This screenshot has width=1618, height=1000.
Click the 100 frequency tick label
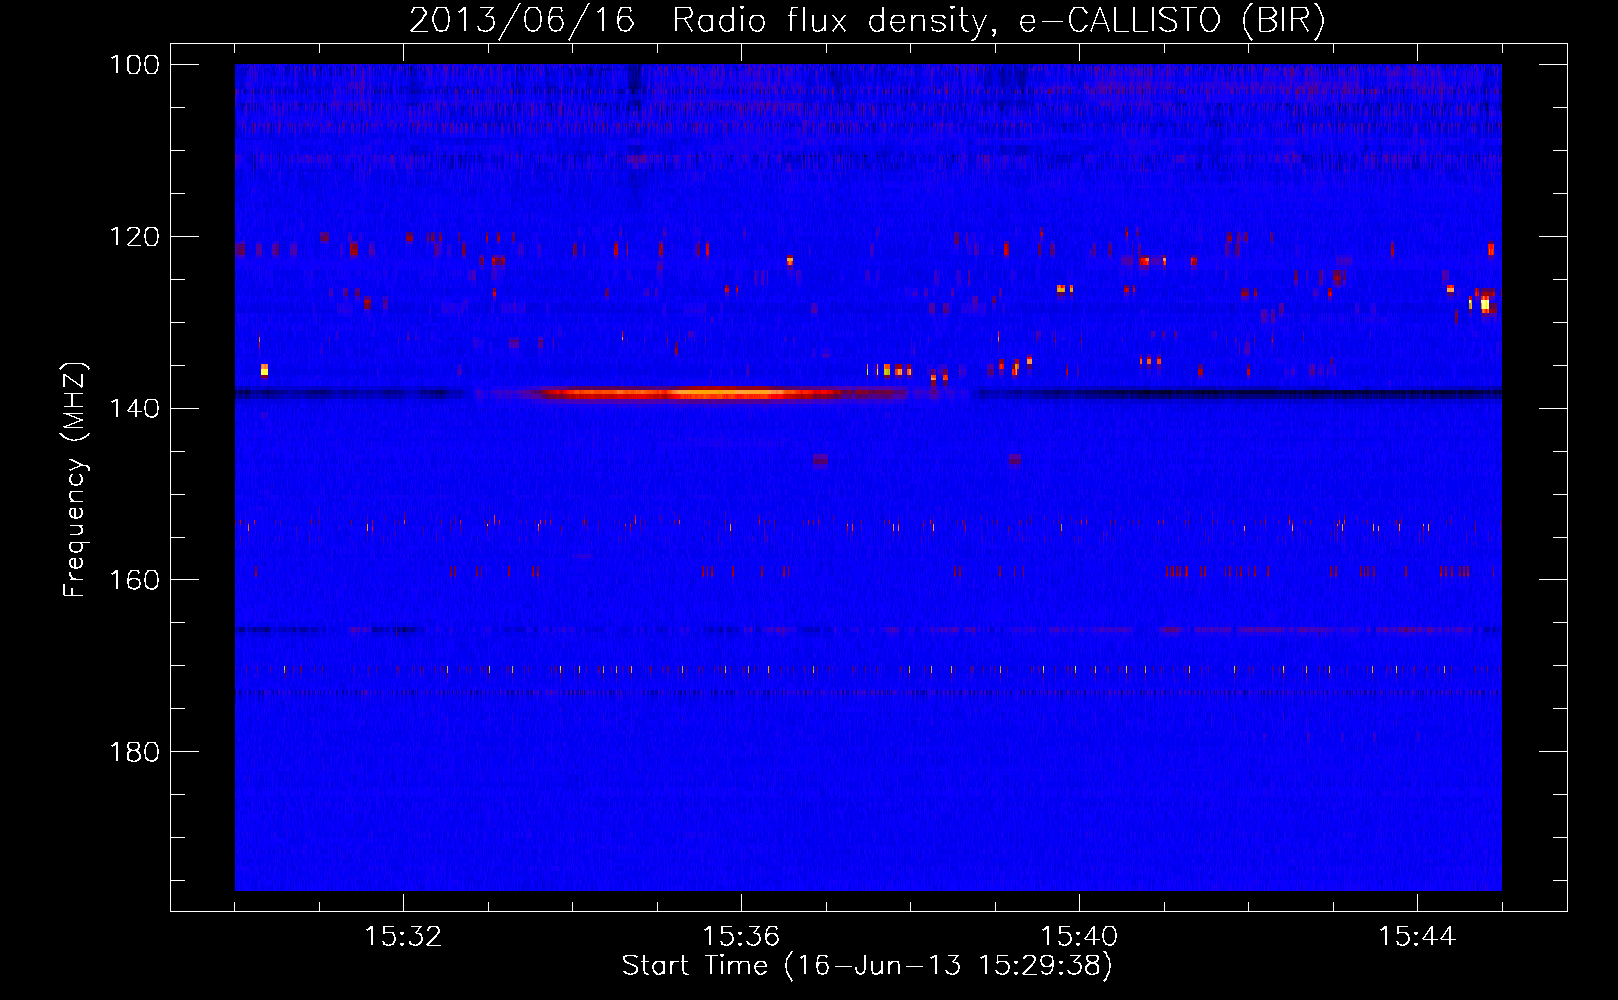point(134,65)
